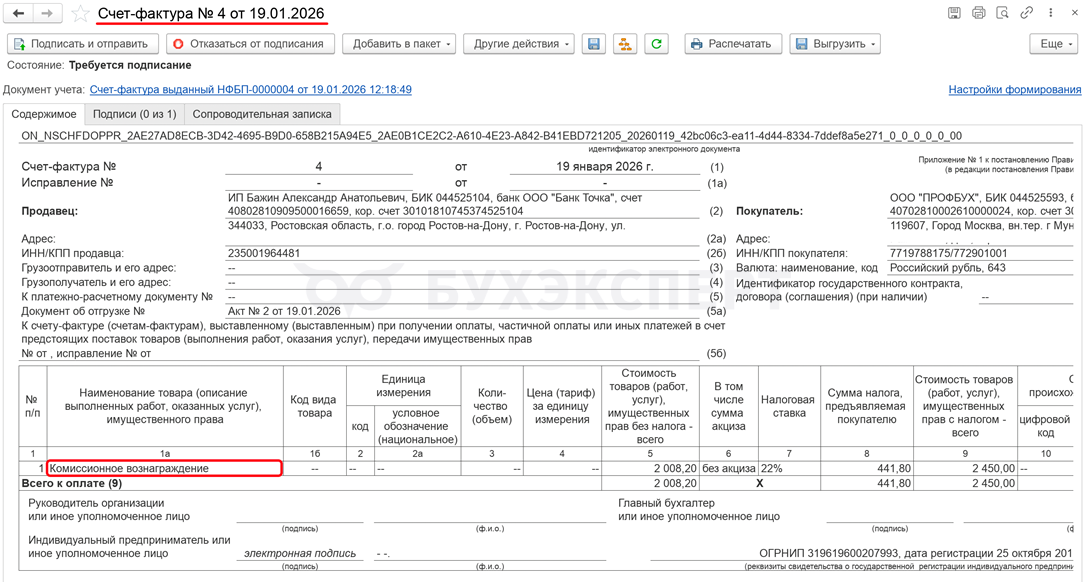Click the 22% tax rate cell
This screenshot has height=582, width=1085.
[x=790, y=469]
